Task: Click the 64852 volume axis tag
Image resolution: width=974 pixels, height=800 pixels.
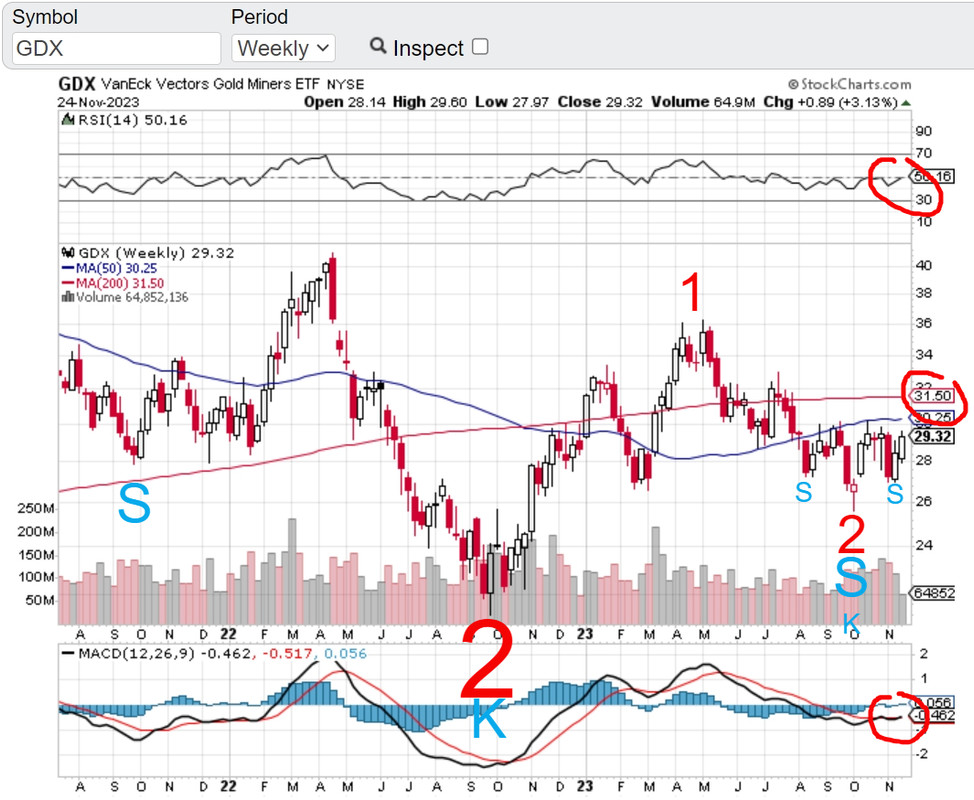Action: [x=932, y=593]
